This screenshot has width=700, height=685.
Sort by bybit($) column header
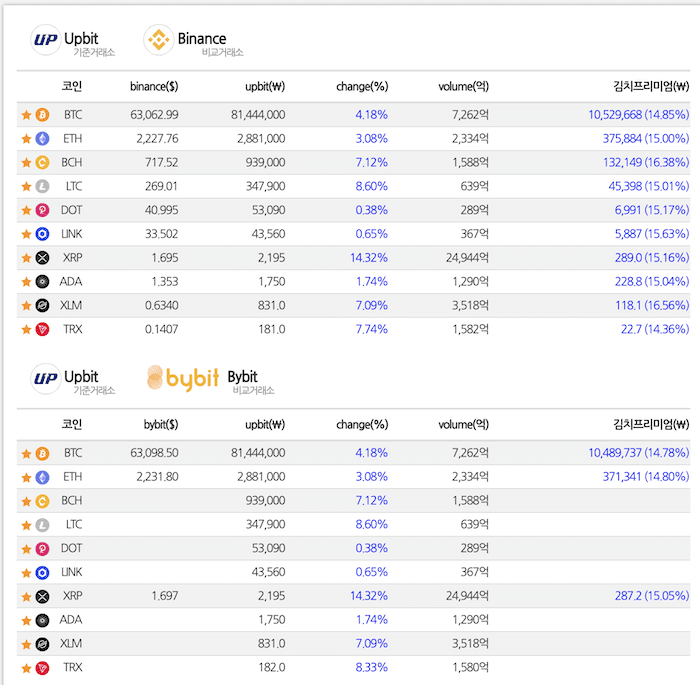tap(161, 424)
